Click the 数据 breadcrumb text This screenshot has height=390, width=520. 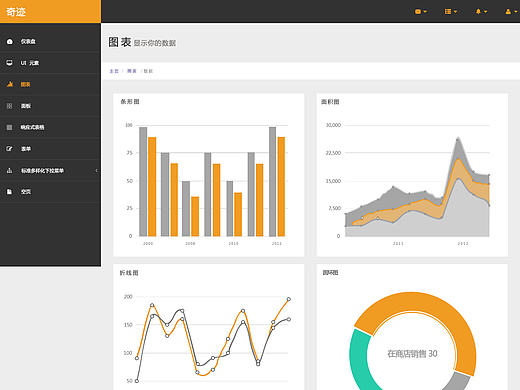[x=148, y=71]
